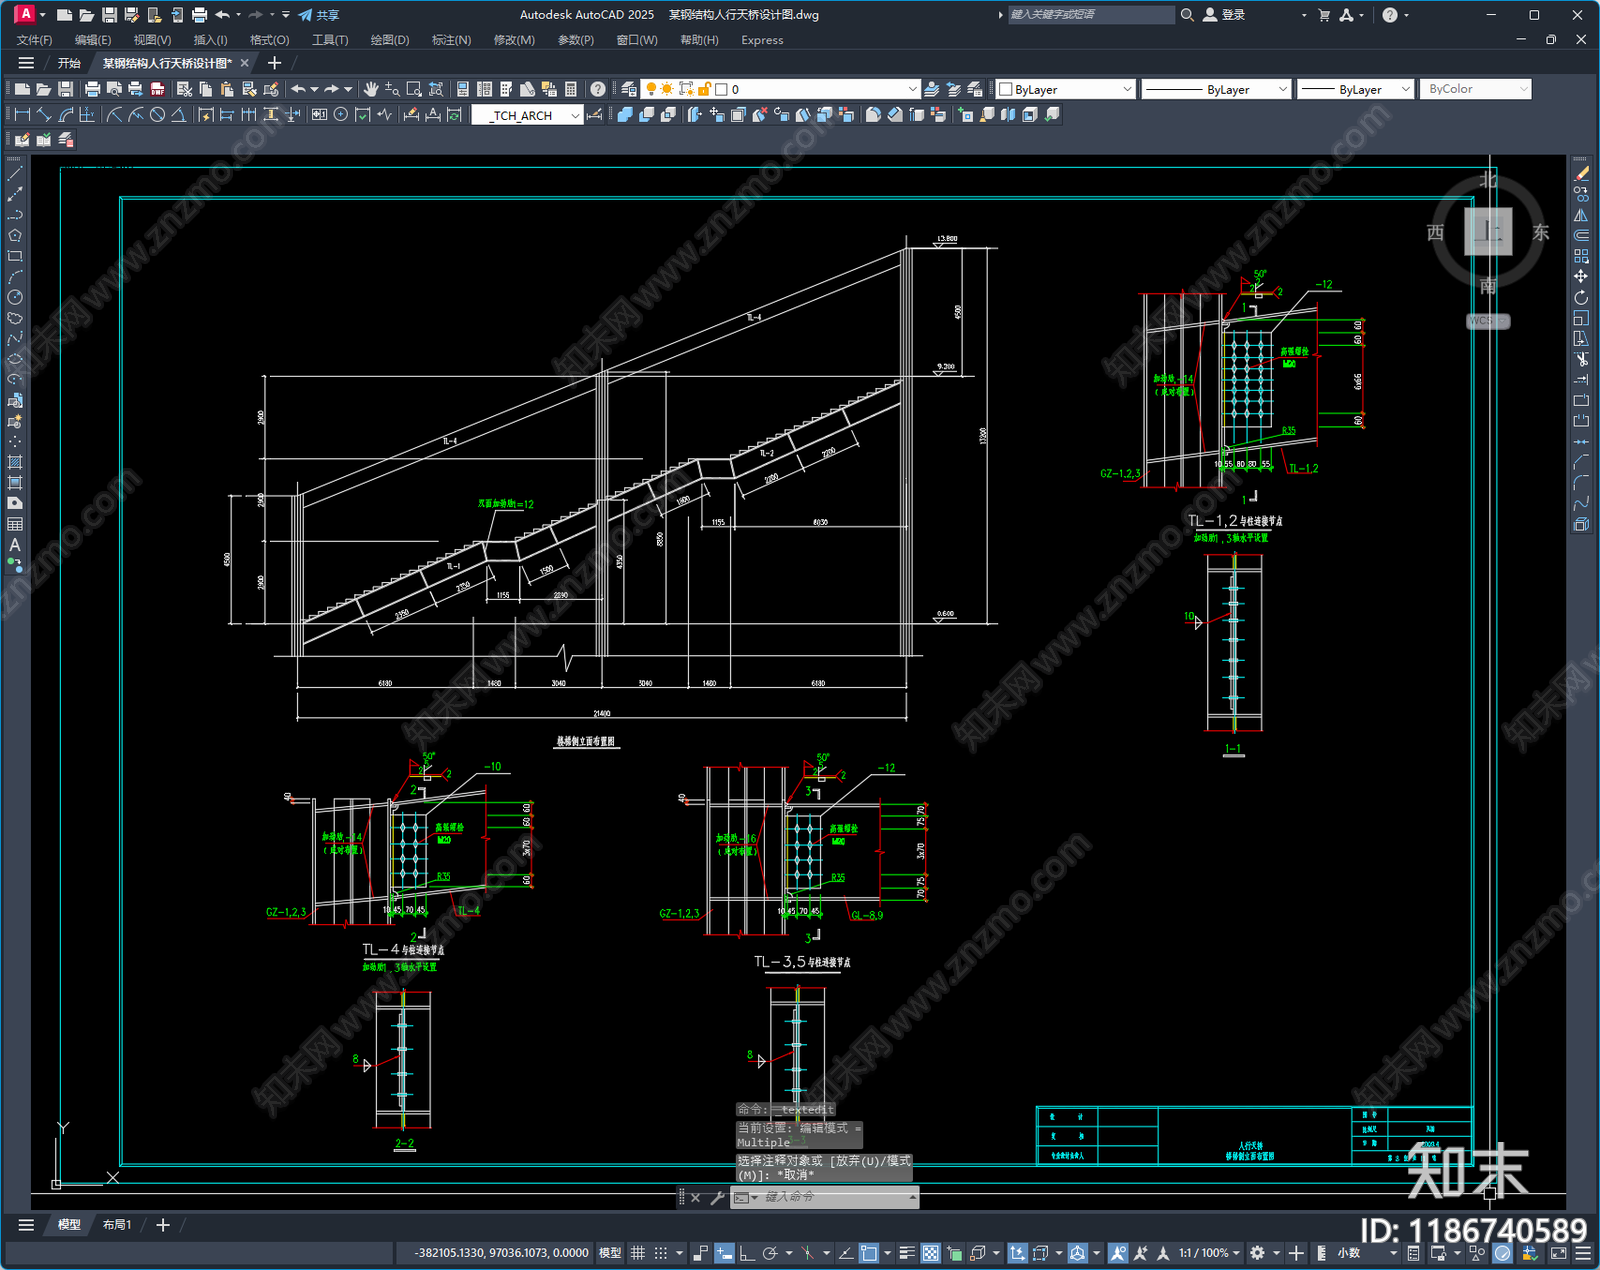Click the 登录 sign-in button
Viewport: 1600px width, 1270px height.
1225,15
